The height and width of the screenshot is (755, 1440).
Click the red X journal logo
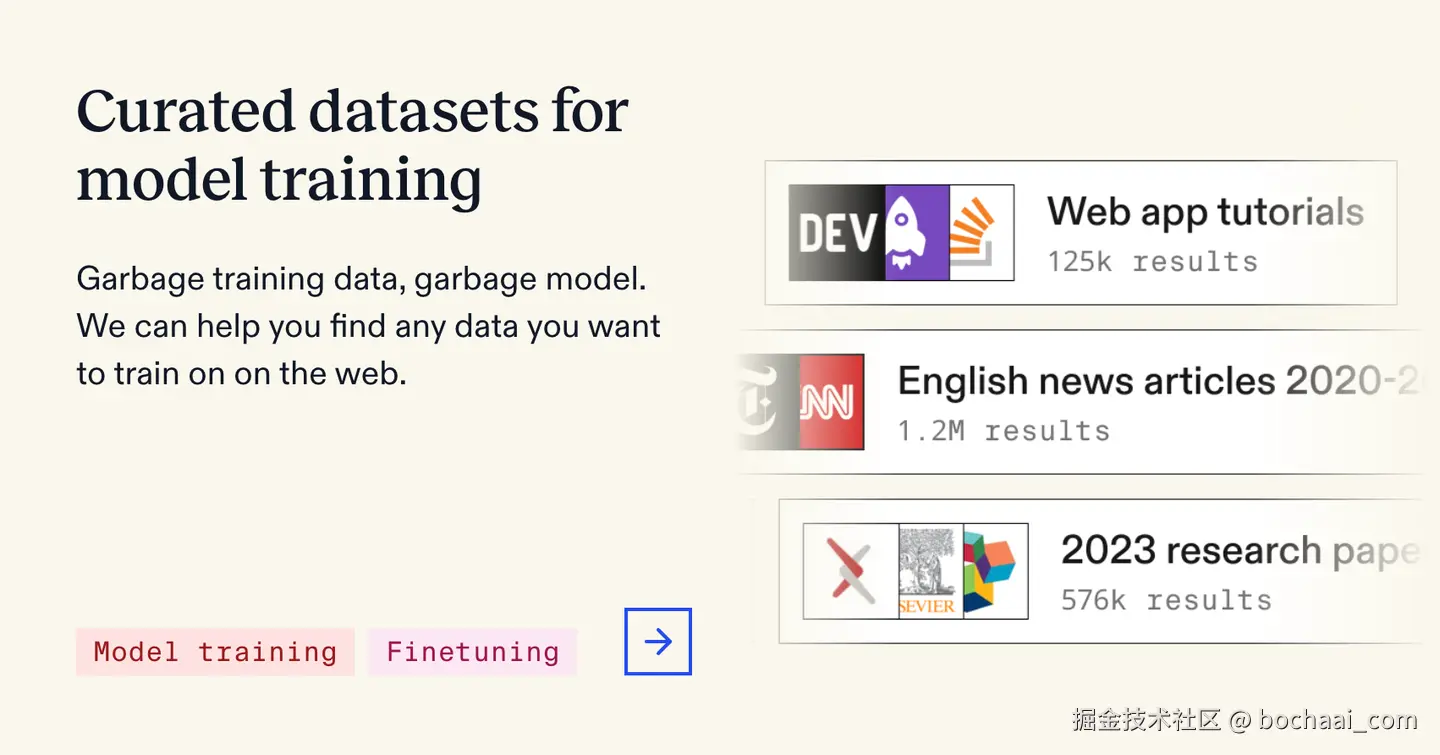(x=851, y=571)
